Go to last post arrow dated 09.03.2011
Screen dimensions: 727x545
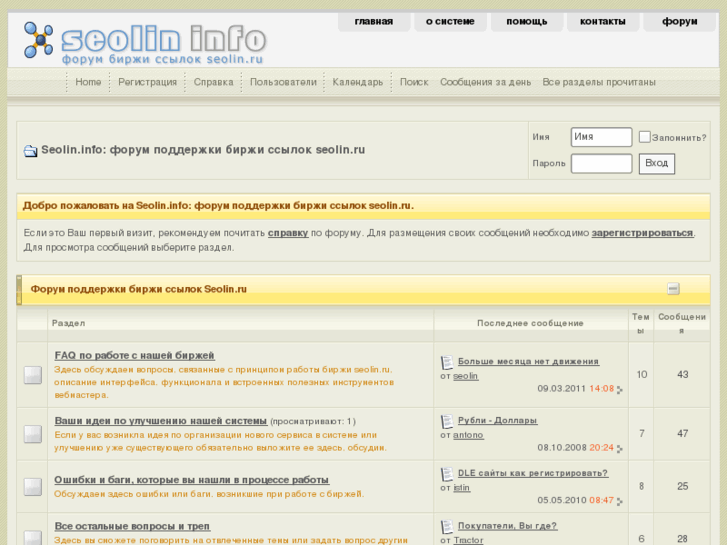pos(620,390)
